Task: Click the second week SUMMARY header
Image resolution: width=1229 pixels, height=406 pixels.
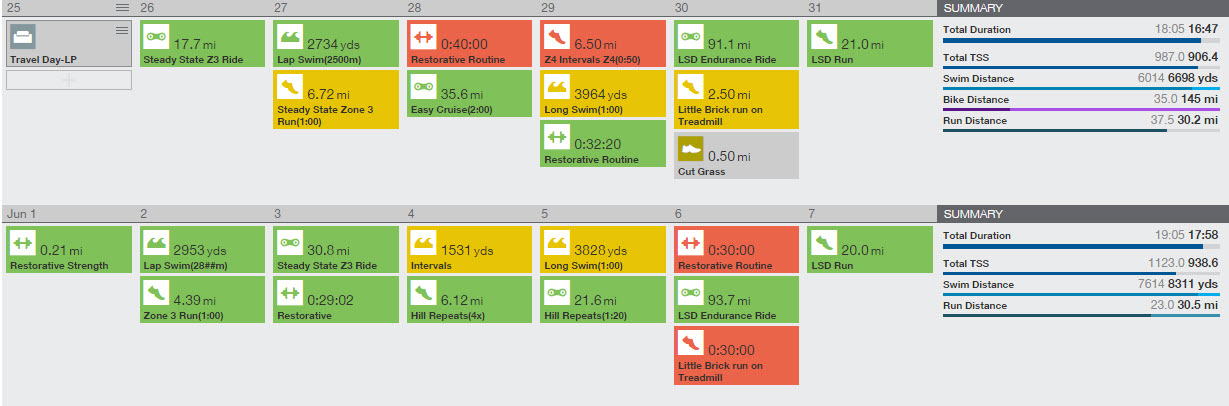Action: (1083, 213)
